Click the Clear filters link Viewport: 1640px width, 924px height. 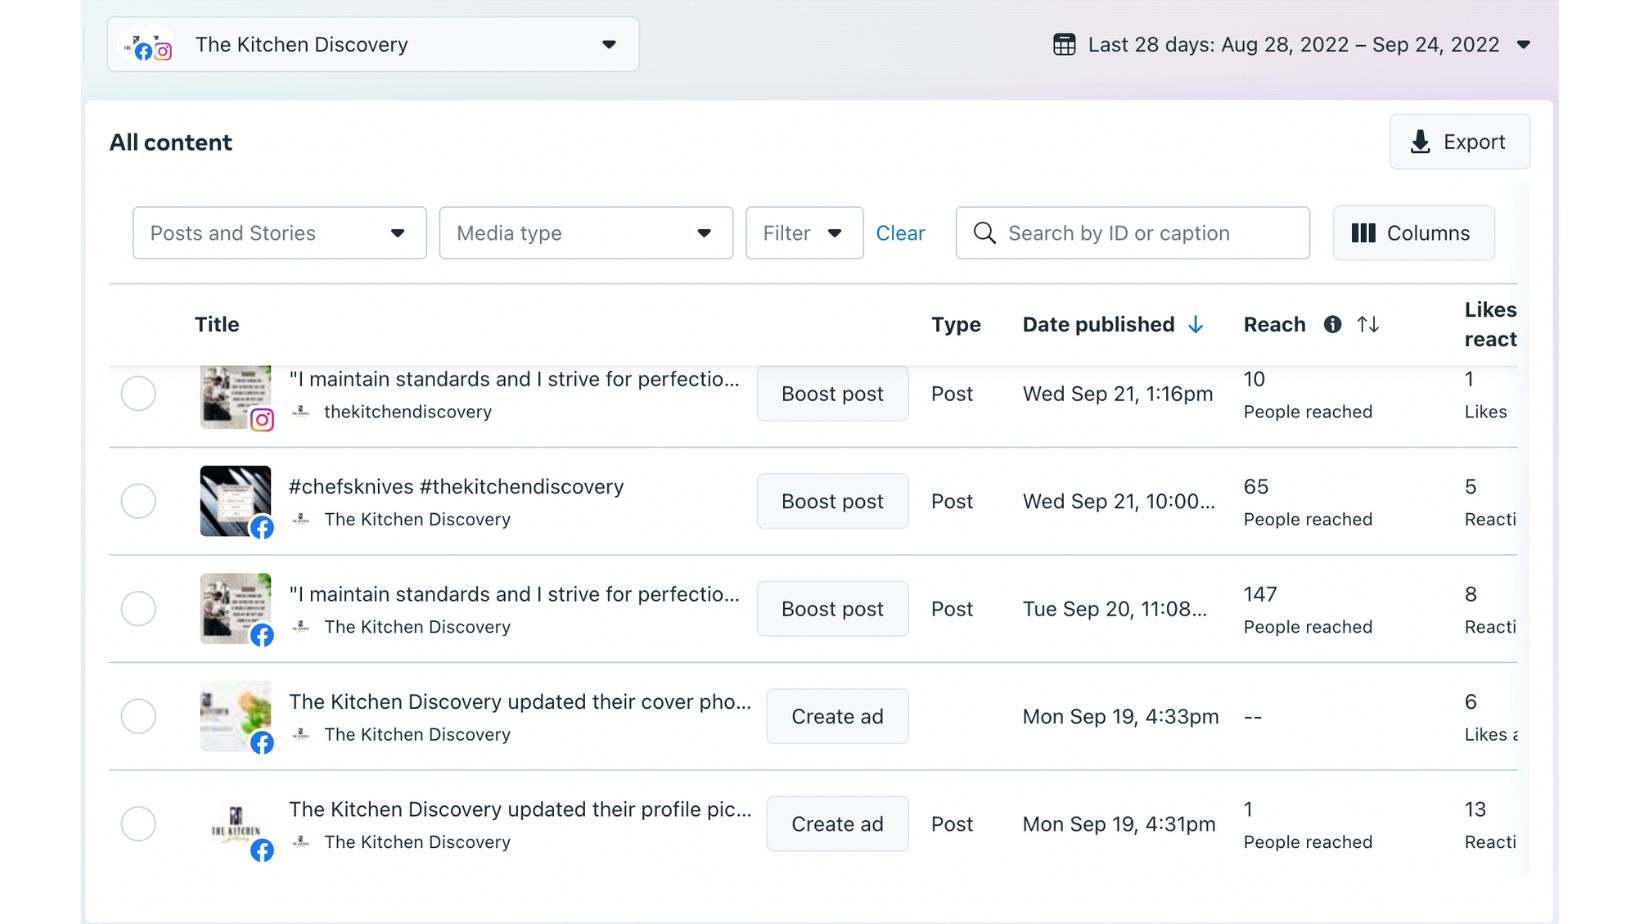point(900,233)
